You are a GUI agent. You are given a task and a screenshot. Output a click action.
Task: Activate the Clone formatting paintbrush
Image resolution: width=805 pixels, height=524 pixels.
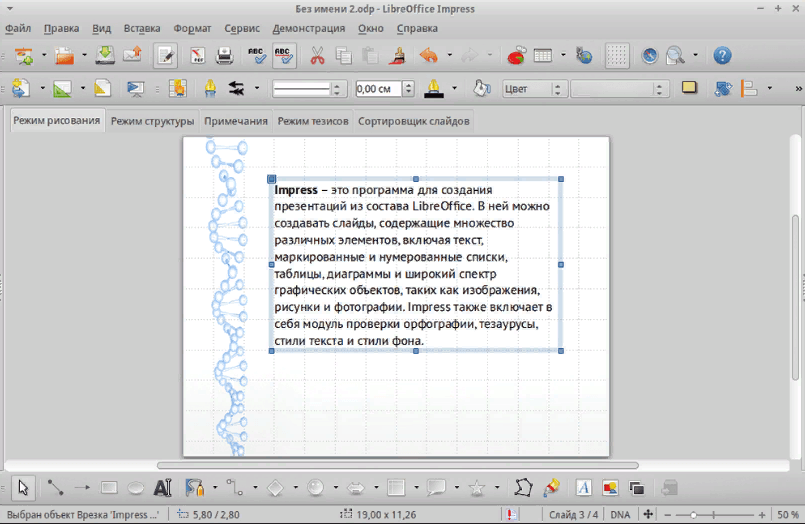coord(397,55)
